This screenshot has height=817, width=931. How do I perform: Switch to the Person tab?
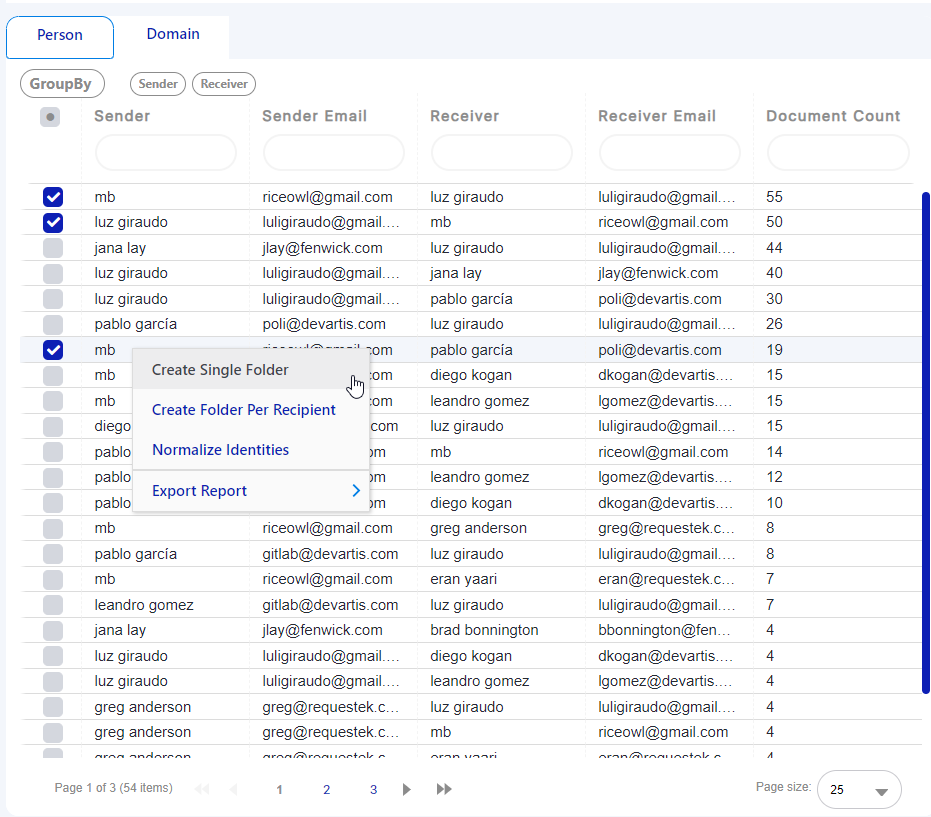tap(60, 35)
